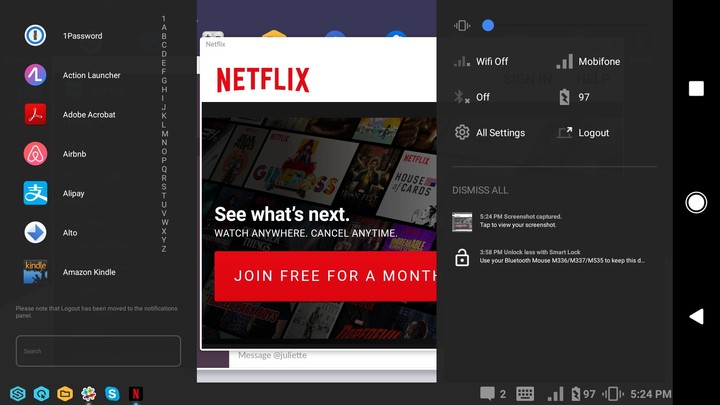The height and width of the screenshot is (405, 720).
Task: Click the 1Password app label
Action: click(x=83, y=36)
